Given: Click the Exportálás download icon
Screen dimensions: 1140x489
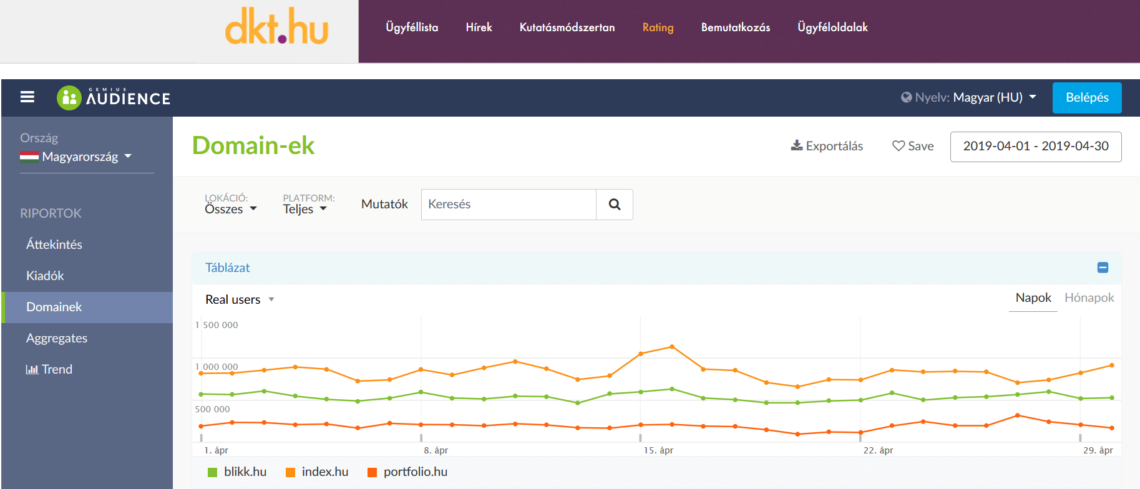Looking at the screenshot, I should pyautogui.click(x=796, y=146).
